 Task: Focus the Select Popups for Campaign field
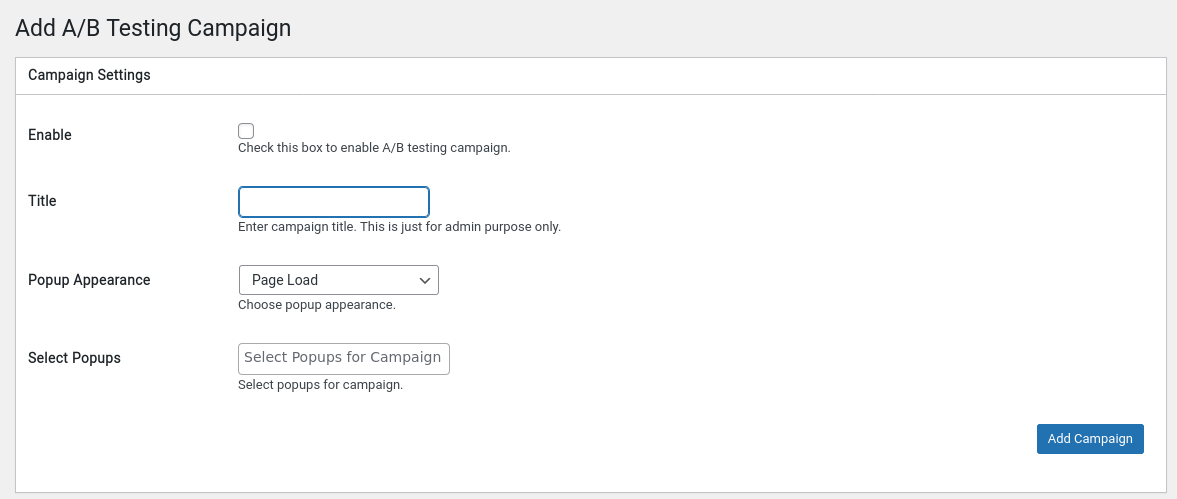pyautogui.click(x=343, y=358)
